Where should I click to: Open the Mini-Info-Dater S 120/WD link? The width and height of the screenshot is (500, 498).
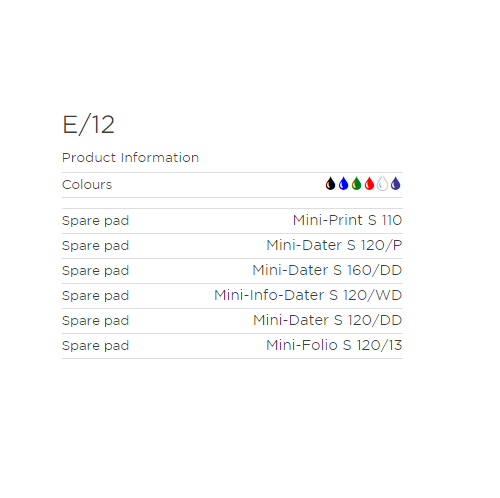click(x=308, y=295)
